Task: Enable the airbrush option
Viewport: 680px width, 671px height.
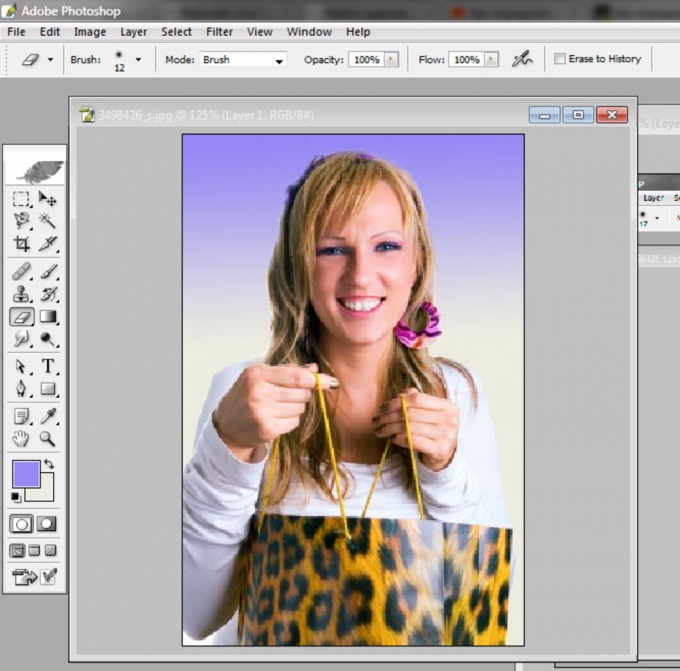Action: [x=522, y=59]
